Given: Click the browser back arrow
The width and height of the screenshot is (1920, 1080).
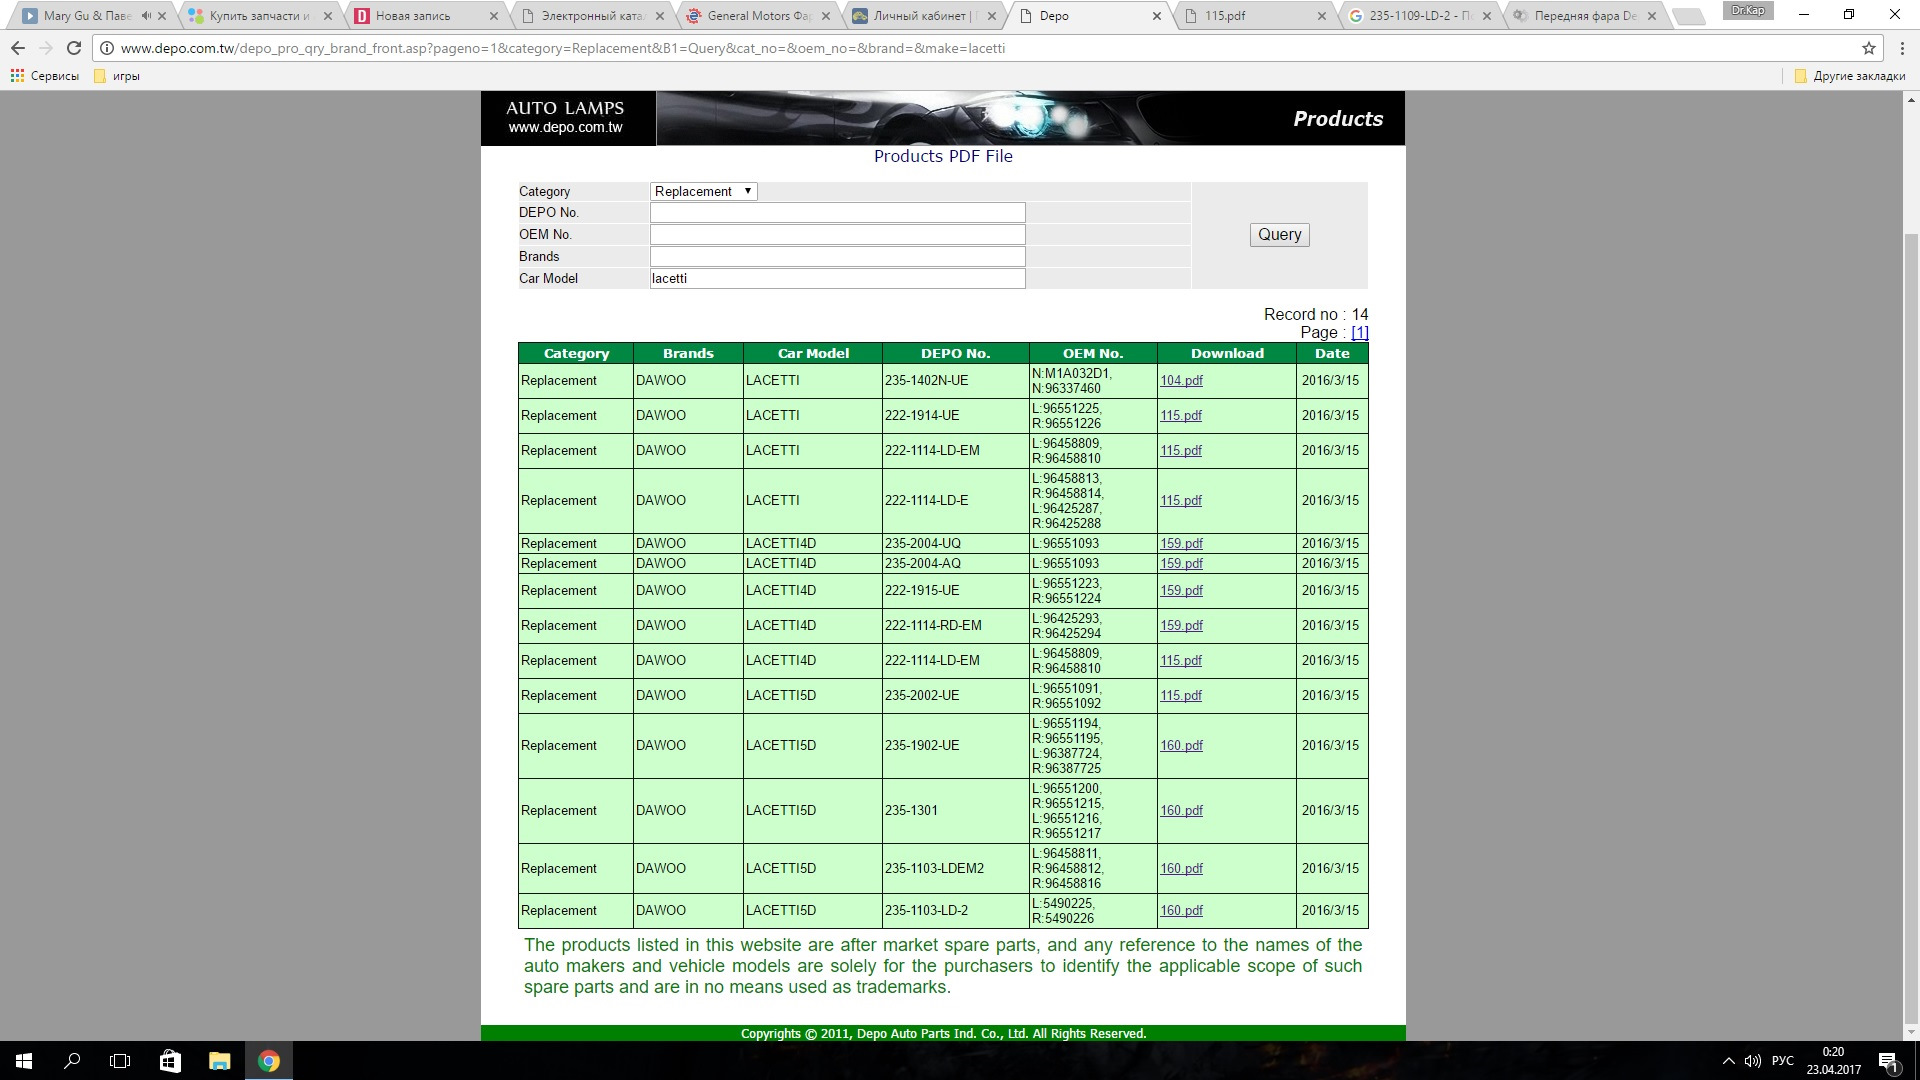Looking at the screenshot, I should coord(18,48).
